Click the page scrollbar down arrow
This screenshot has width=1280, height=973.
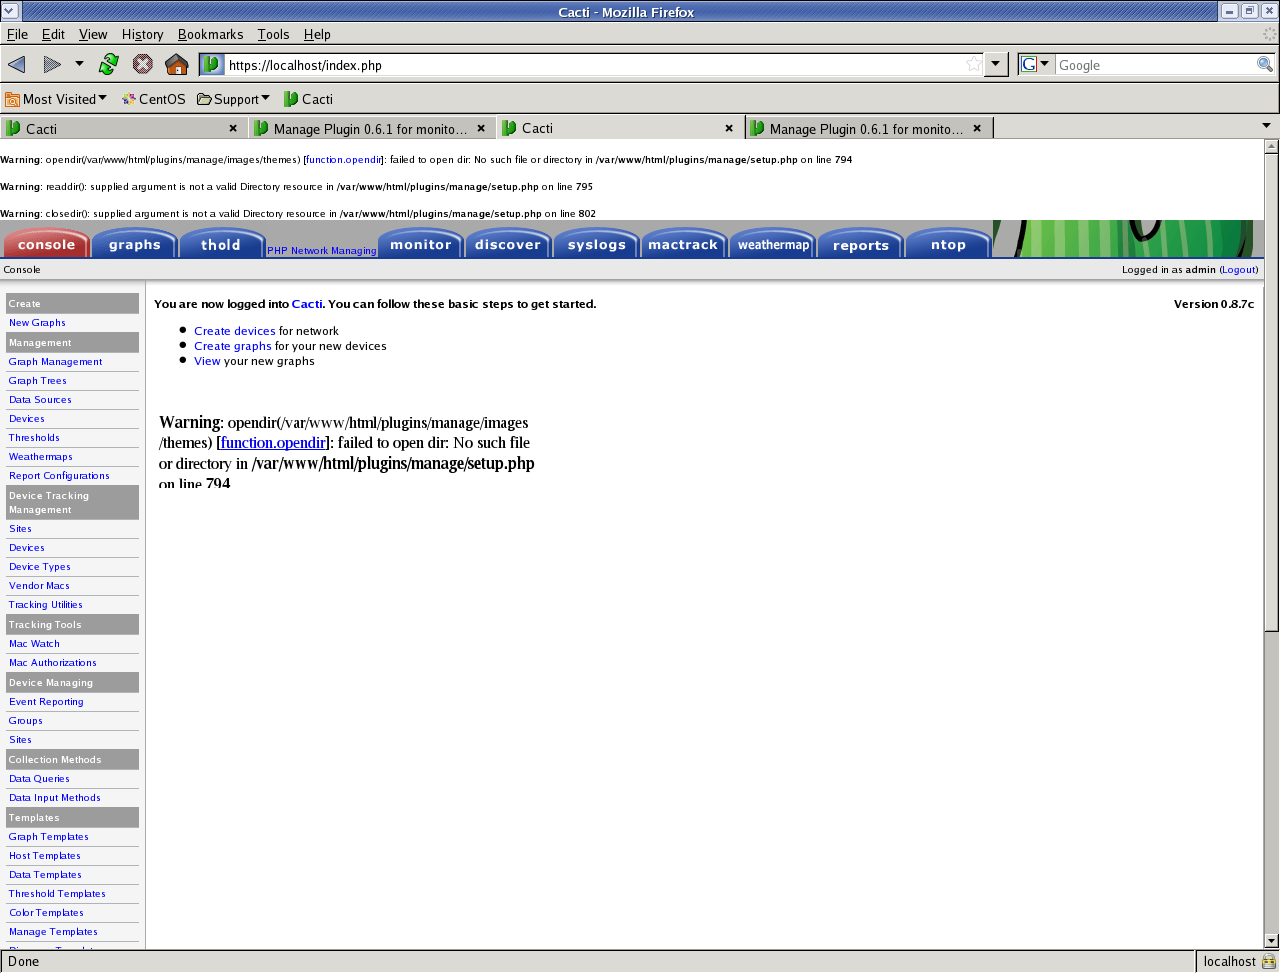click(x=1271, y=940)
